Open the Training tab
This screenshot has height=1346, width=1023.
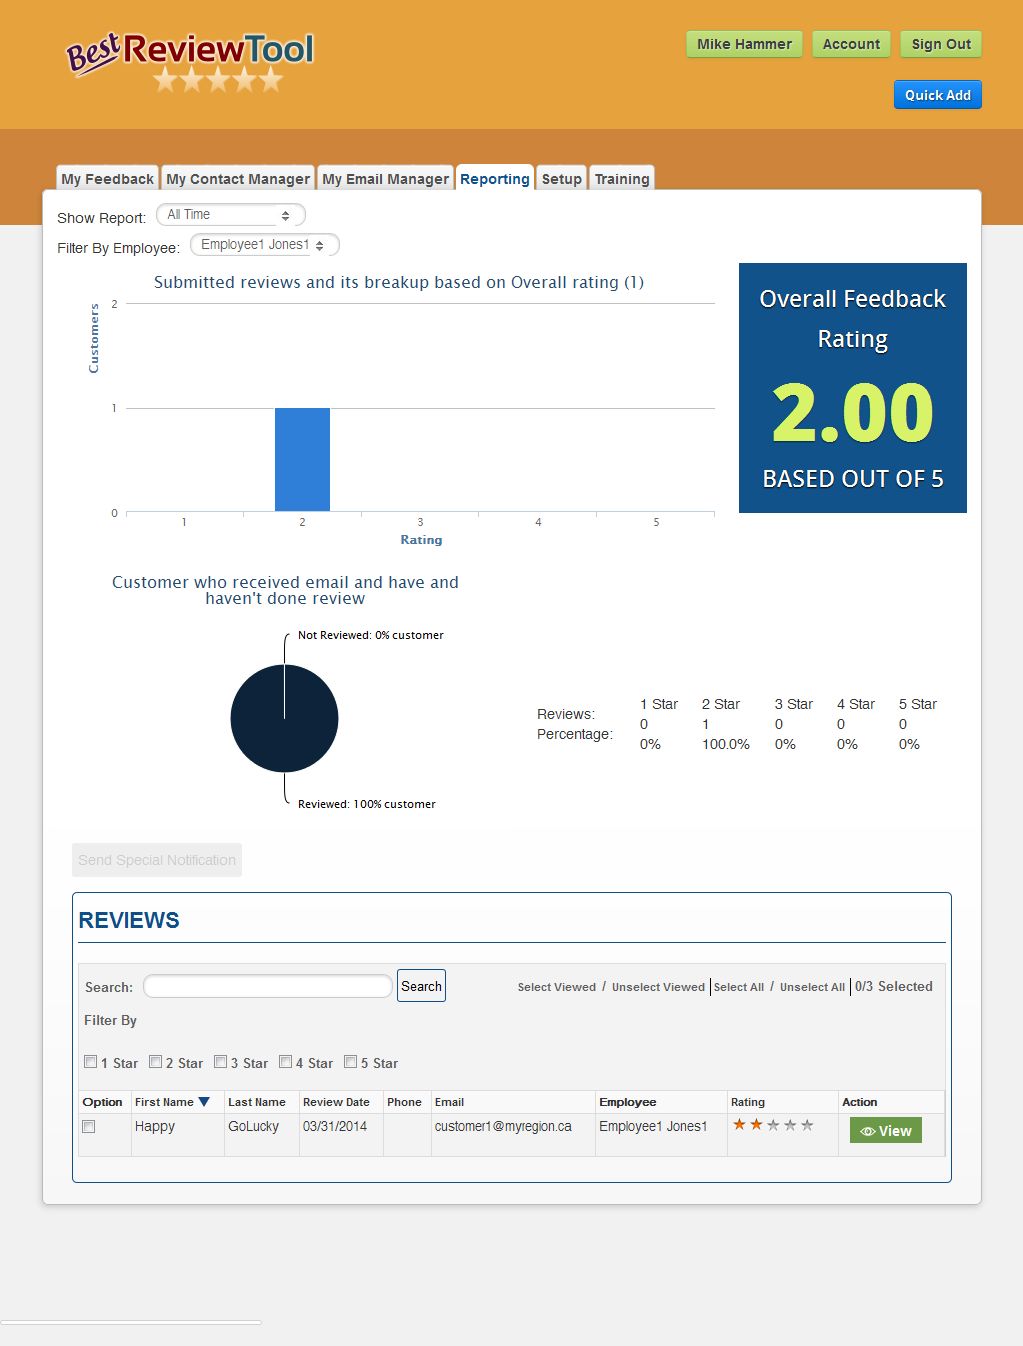point(621,179)
